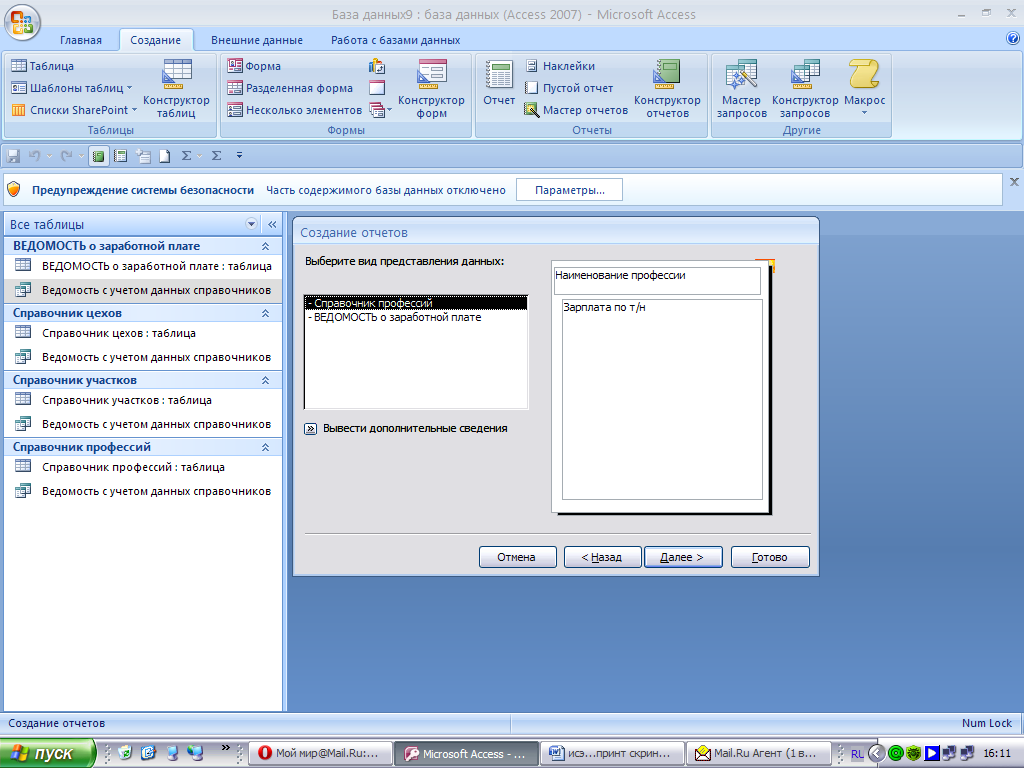This screenshot has height=768, width=1024.
Task: Collapse the ВЕДОМОСТЬ о заработной плате group
Action: 265,246
